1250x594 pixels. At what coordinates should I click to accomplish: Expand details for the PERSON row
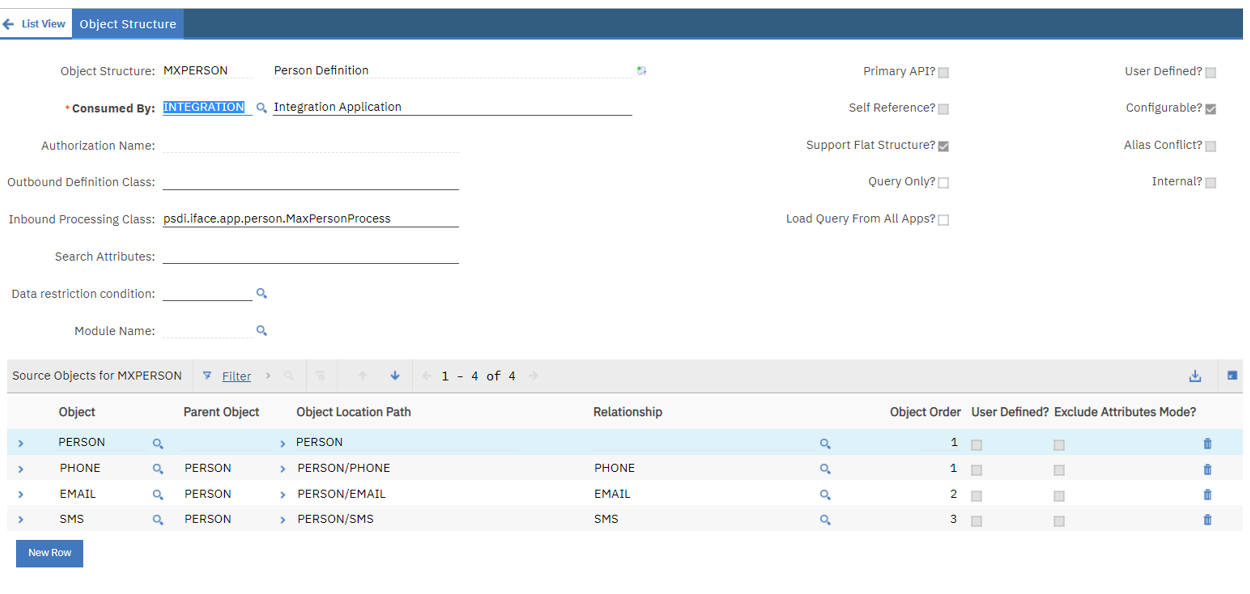coord(20,441)
